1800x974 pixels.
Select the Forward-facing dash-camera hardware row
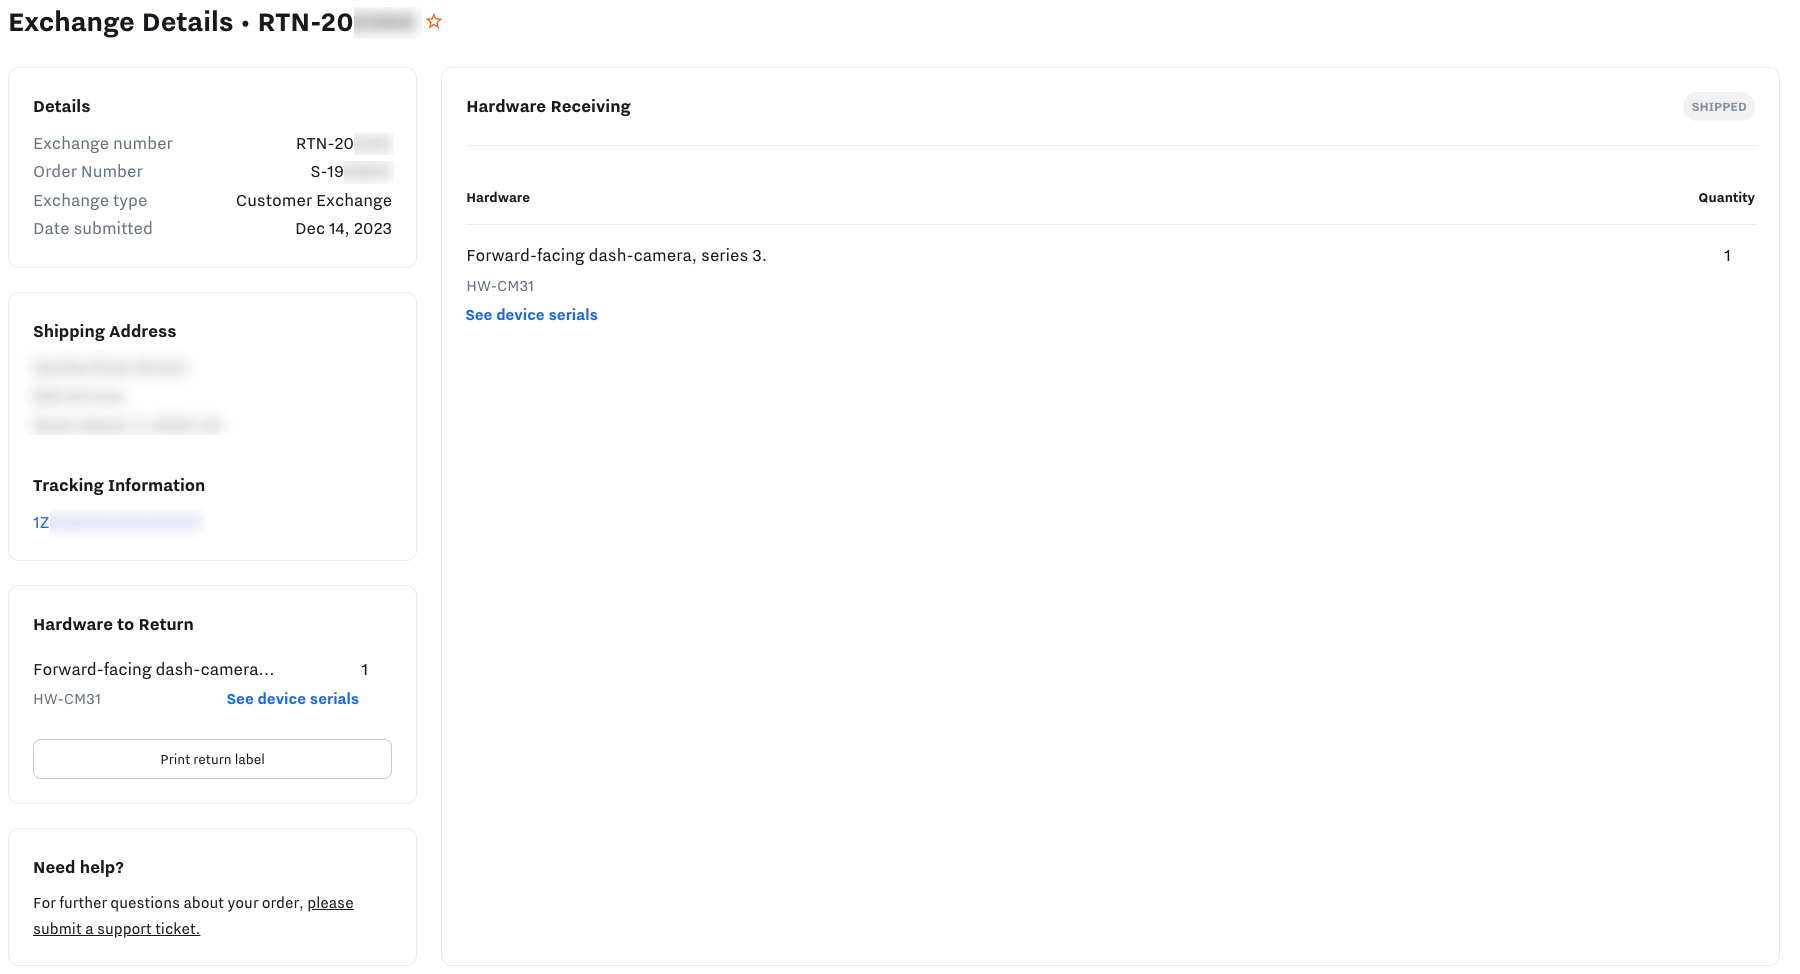click(616, 255)
